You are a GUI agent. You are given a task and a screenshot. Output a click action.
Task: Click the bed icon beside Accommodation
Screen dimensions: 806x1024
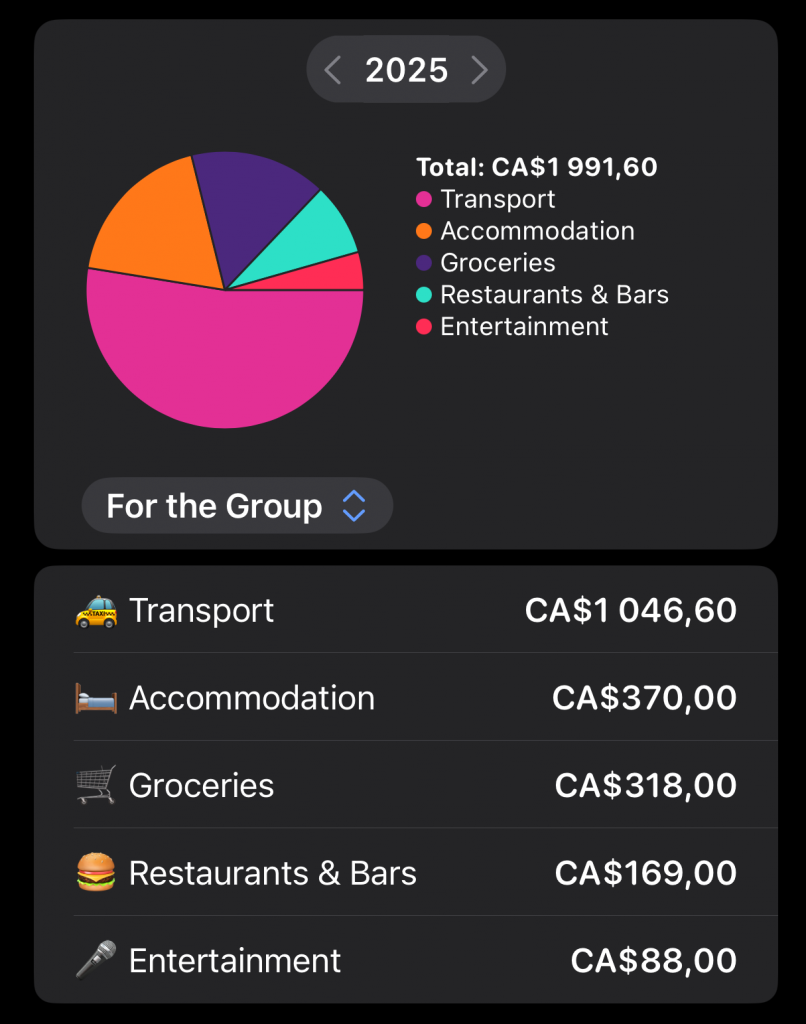click(x=96, y=698)
